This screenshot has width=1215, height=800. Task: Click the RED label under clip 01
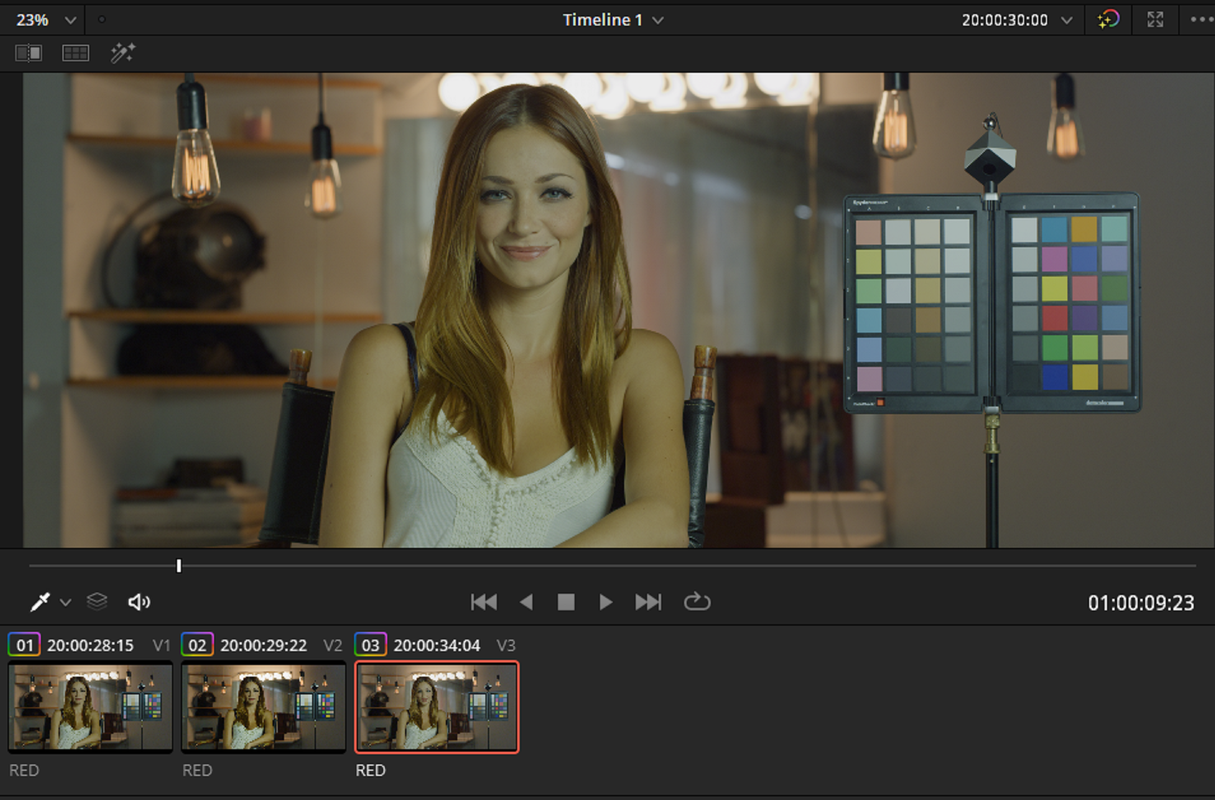24,770
